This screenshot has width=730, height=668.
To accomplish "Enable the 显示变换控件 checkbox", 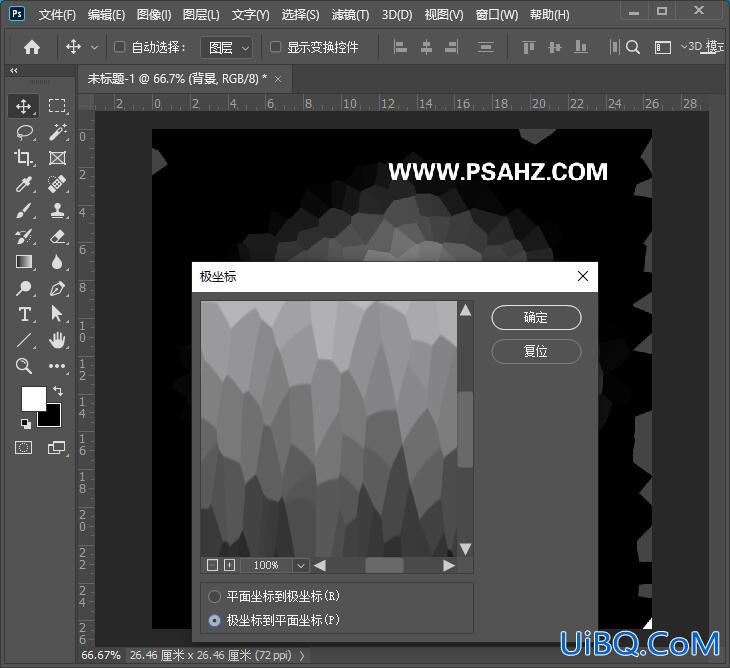I will (x=276, y=47).
